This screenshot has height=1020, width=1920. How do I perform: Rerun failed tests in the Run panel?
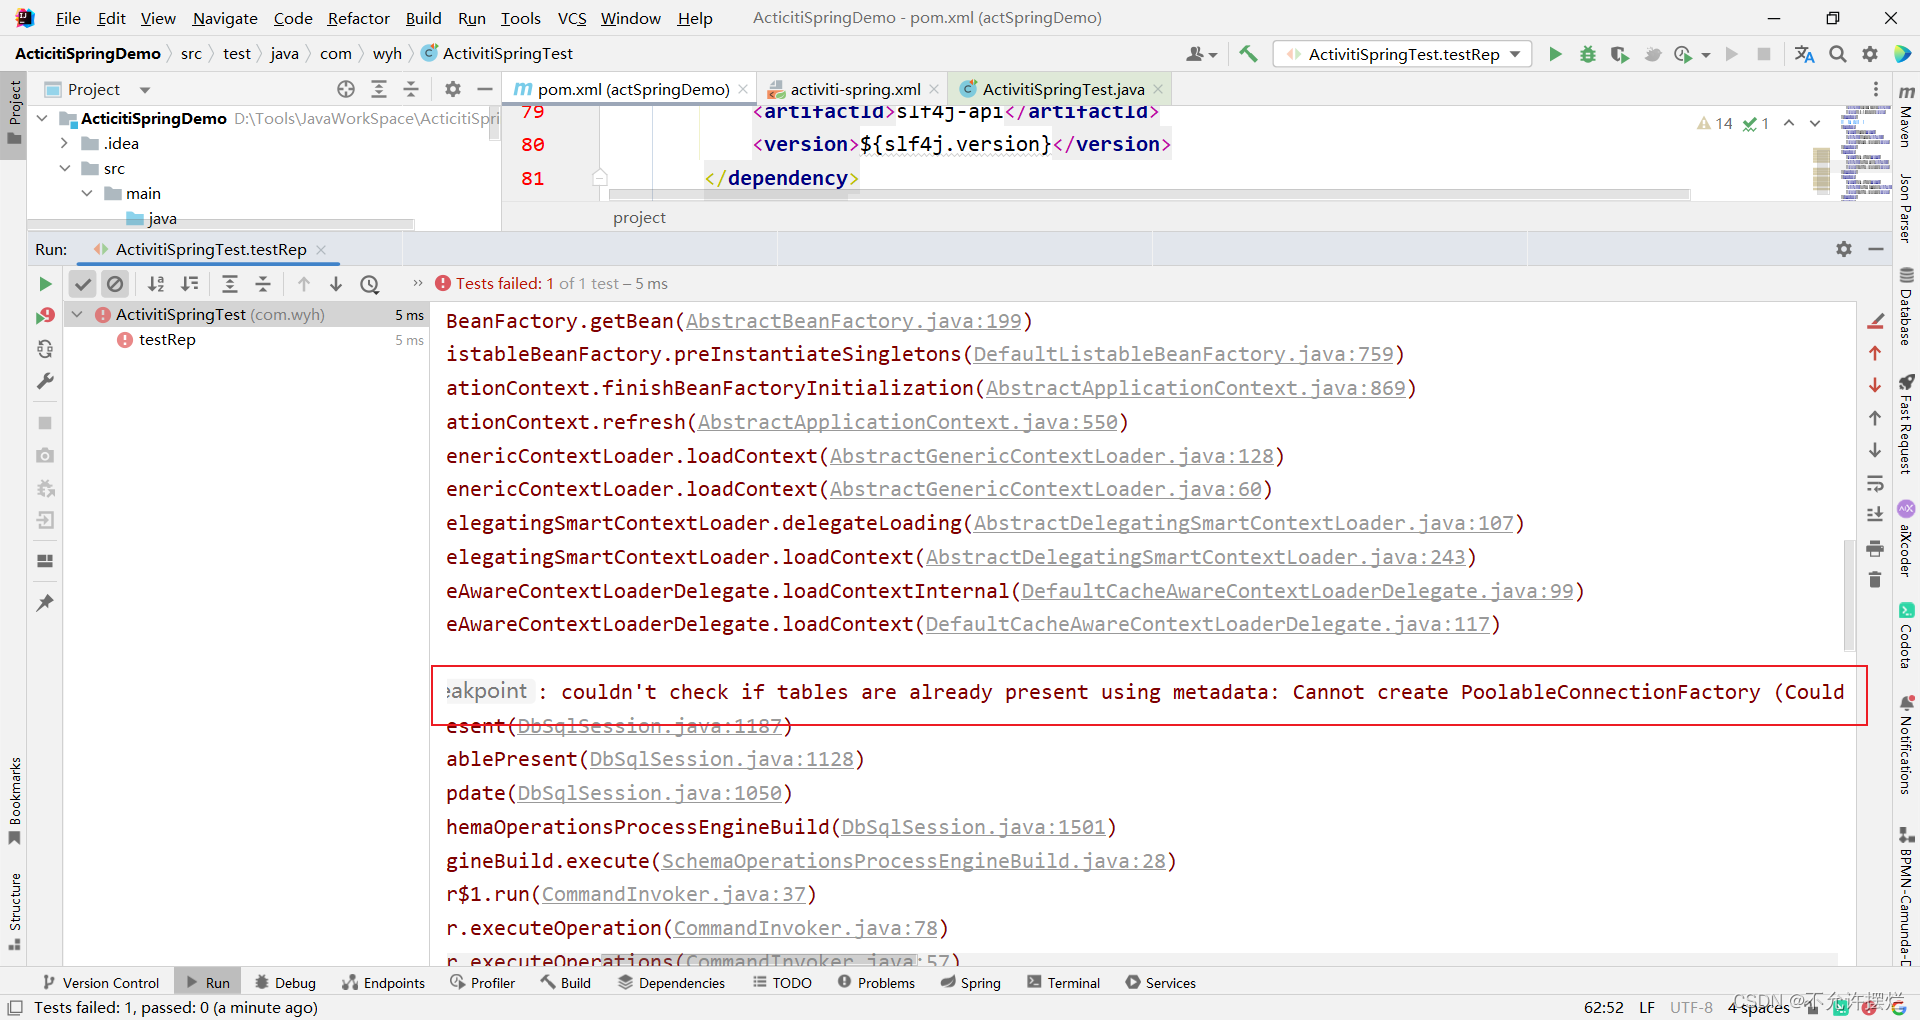(x=45, y=314)
